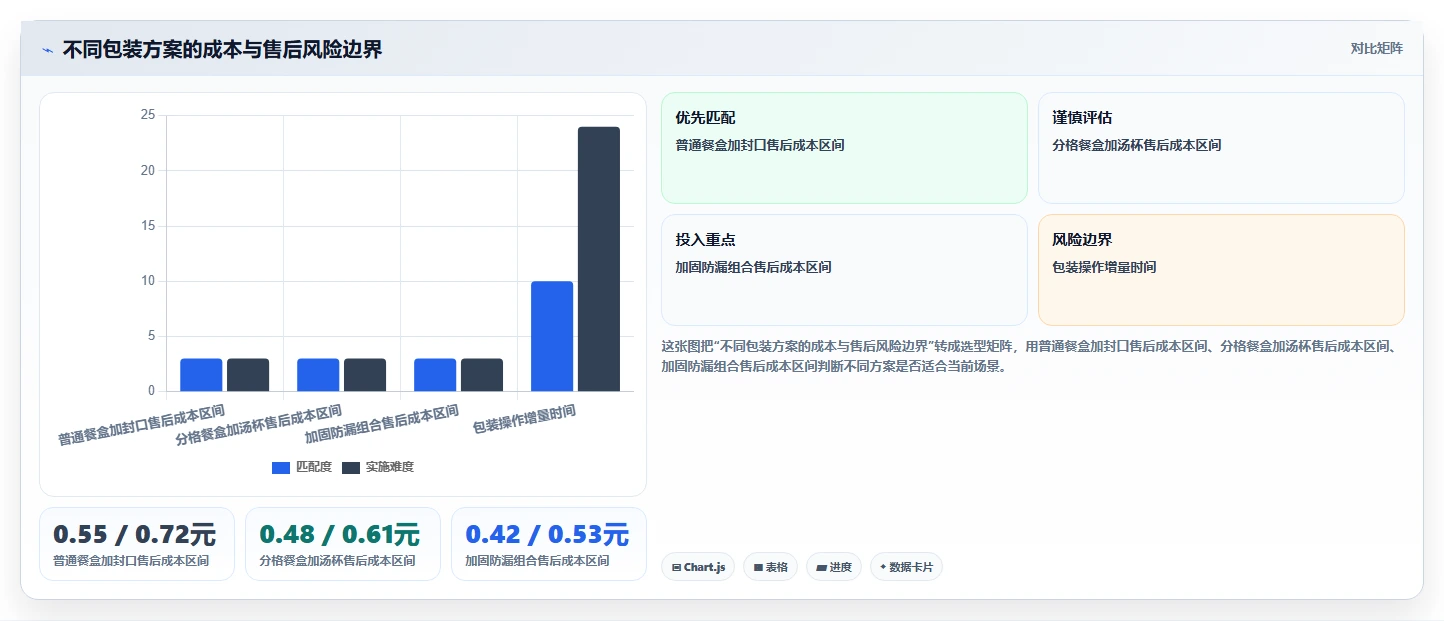Select the 谨慎评估 matrix card
The width and height of the screenshot is (1444, 621).
pyautogui.click(x=1221, y=148)
